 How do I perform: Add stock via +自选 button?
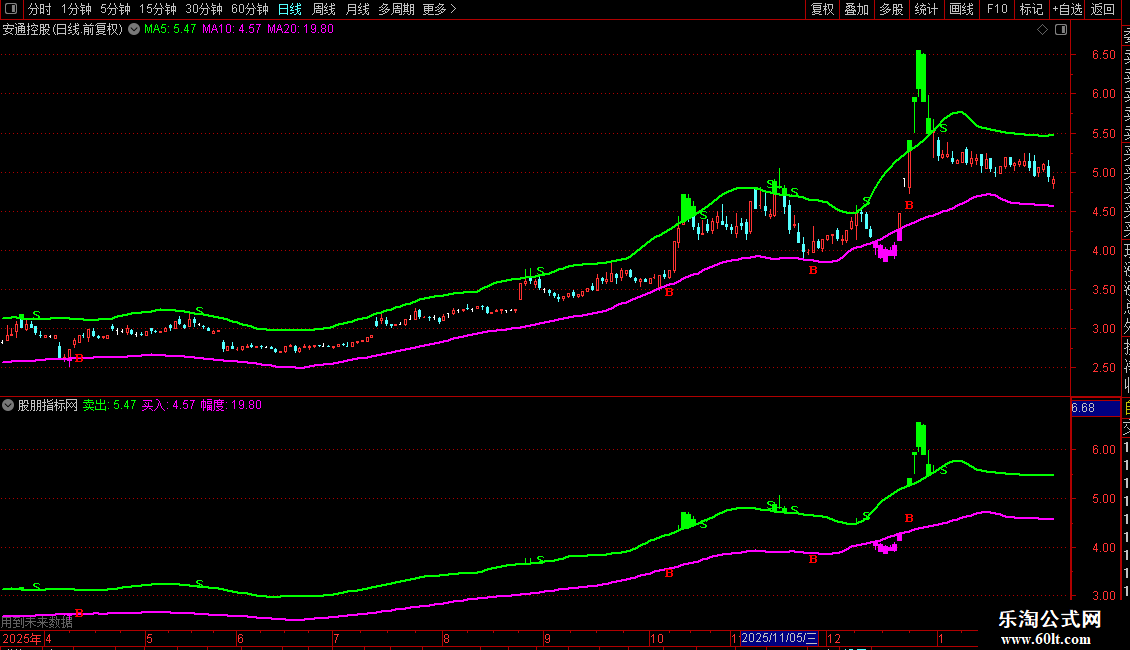tap(1067, 9)
